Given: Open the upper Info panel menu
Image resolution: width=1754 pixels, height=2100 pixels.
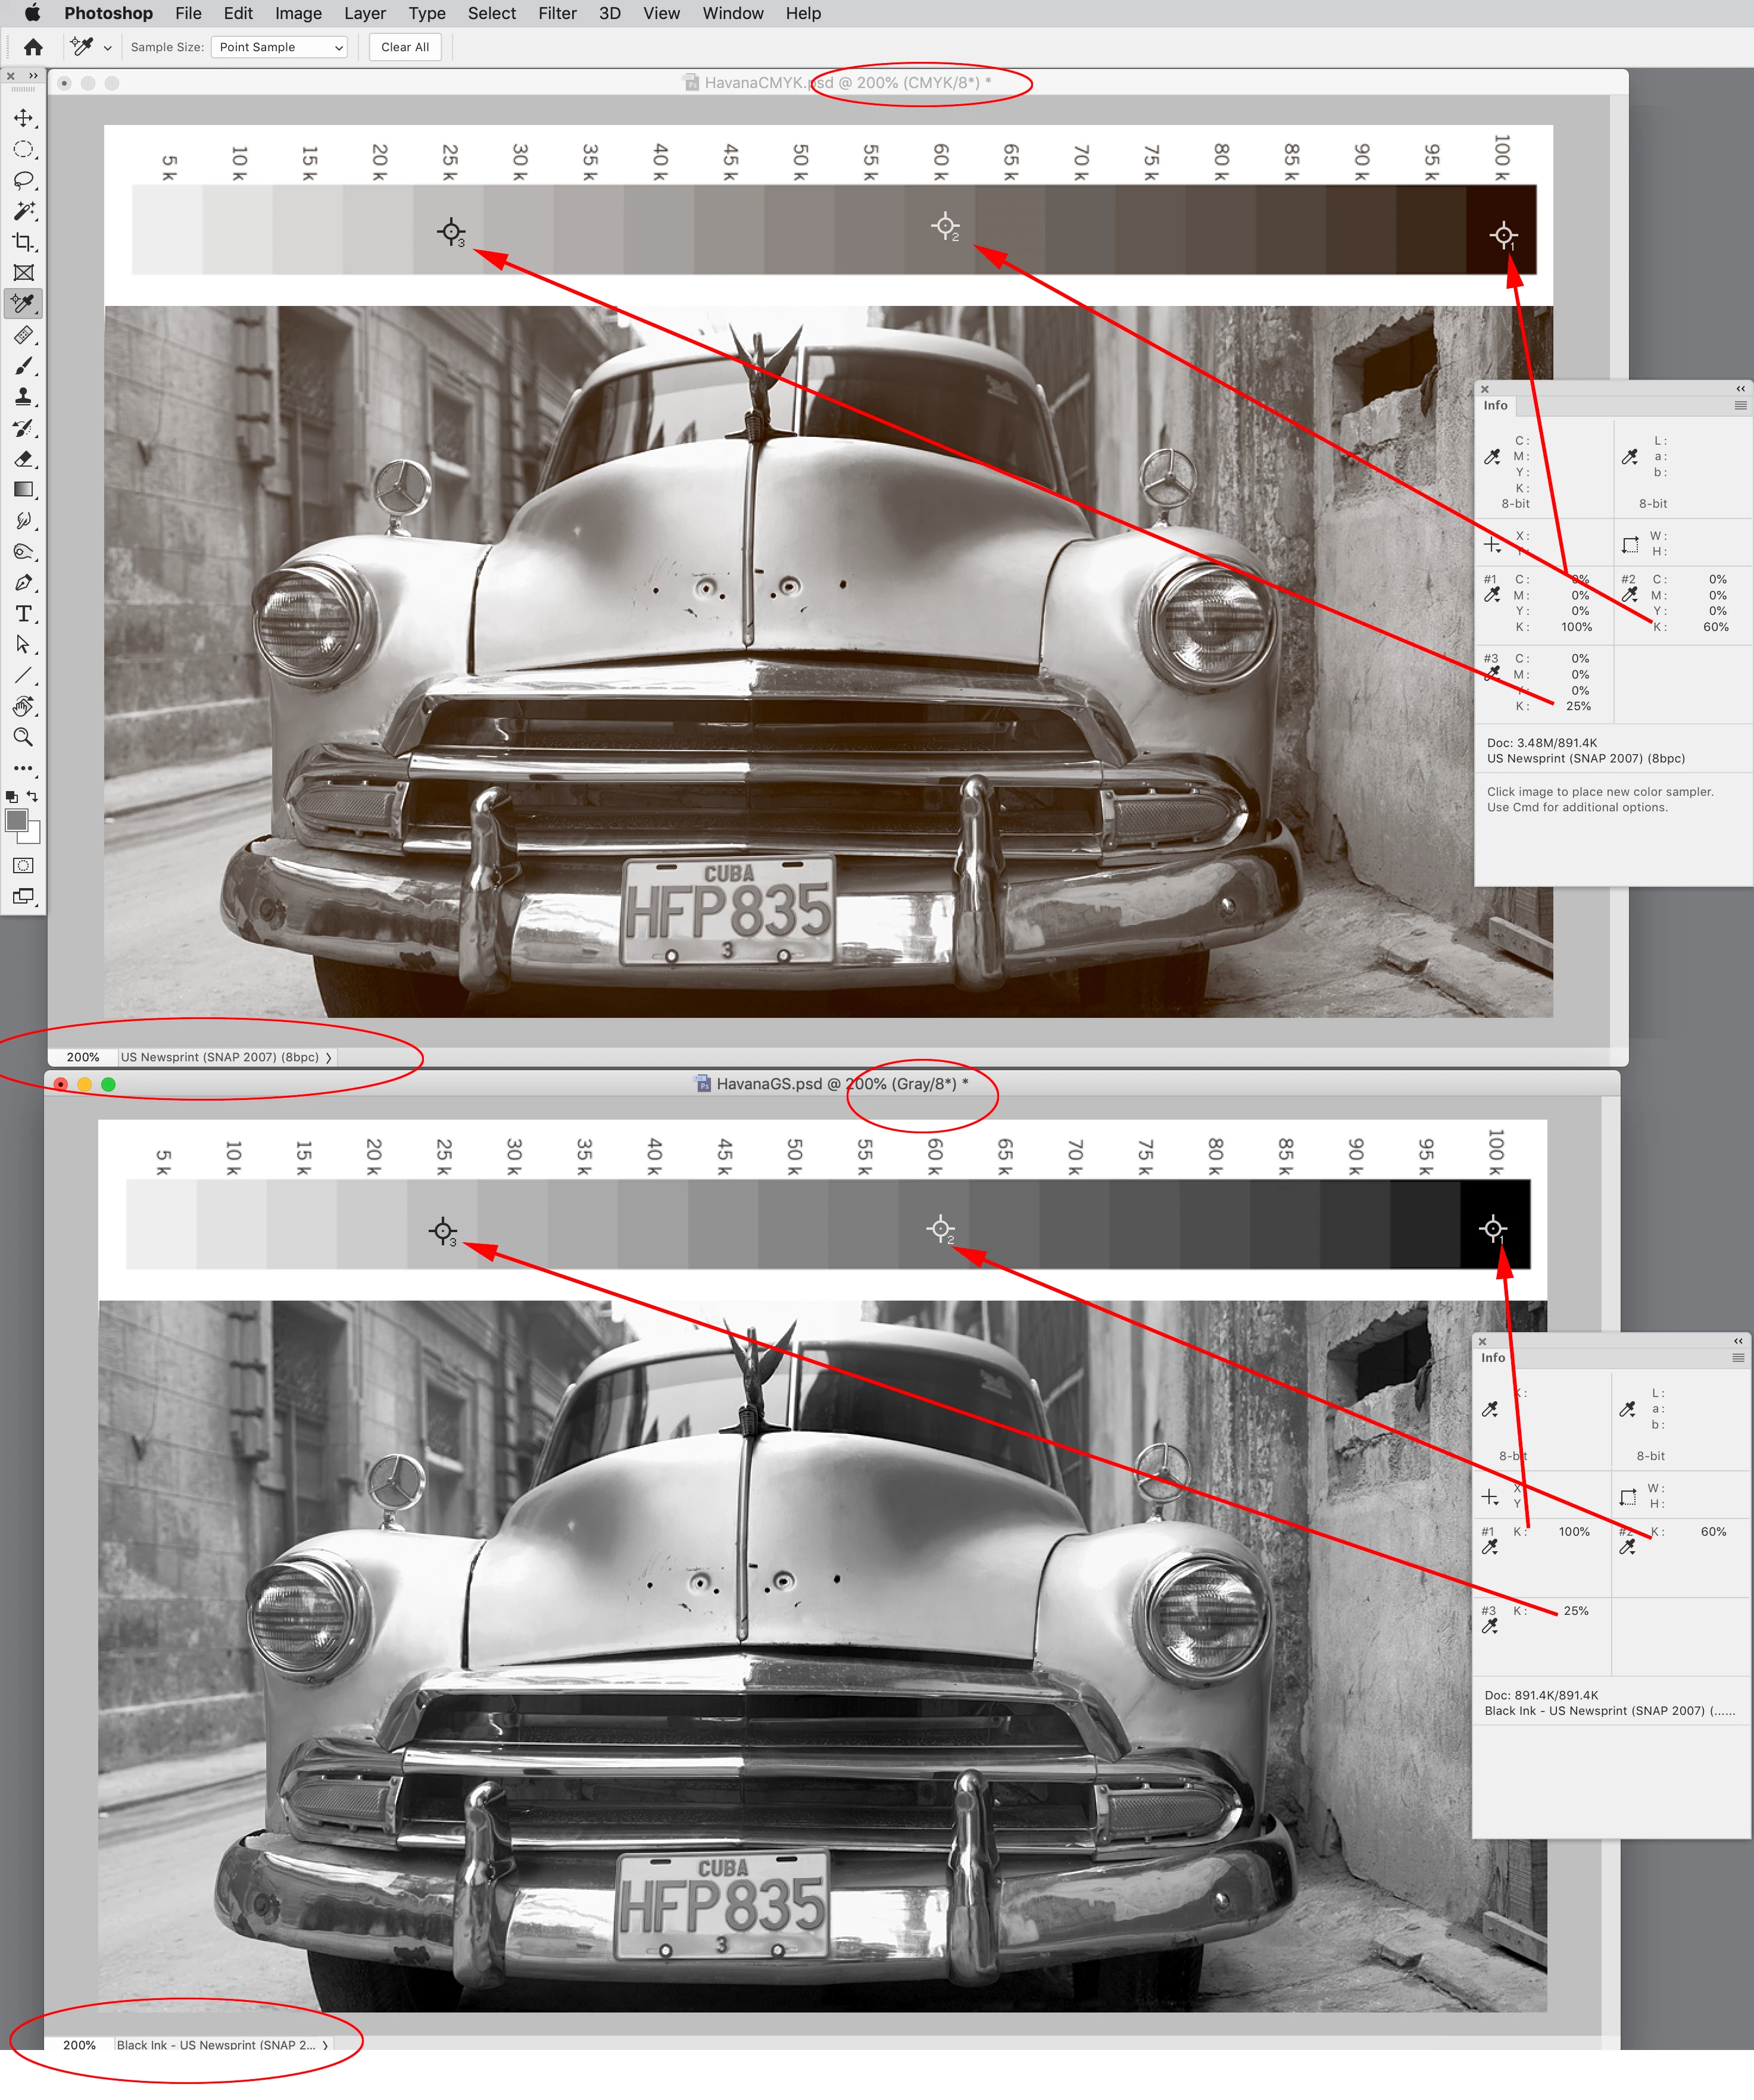Looking at the screenshot, I should pos(1740,405).
